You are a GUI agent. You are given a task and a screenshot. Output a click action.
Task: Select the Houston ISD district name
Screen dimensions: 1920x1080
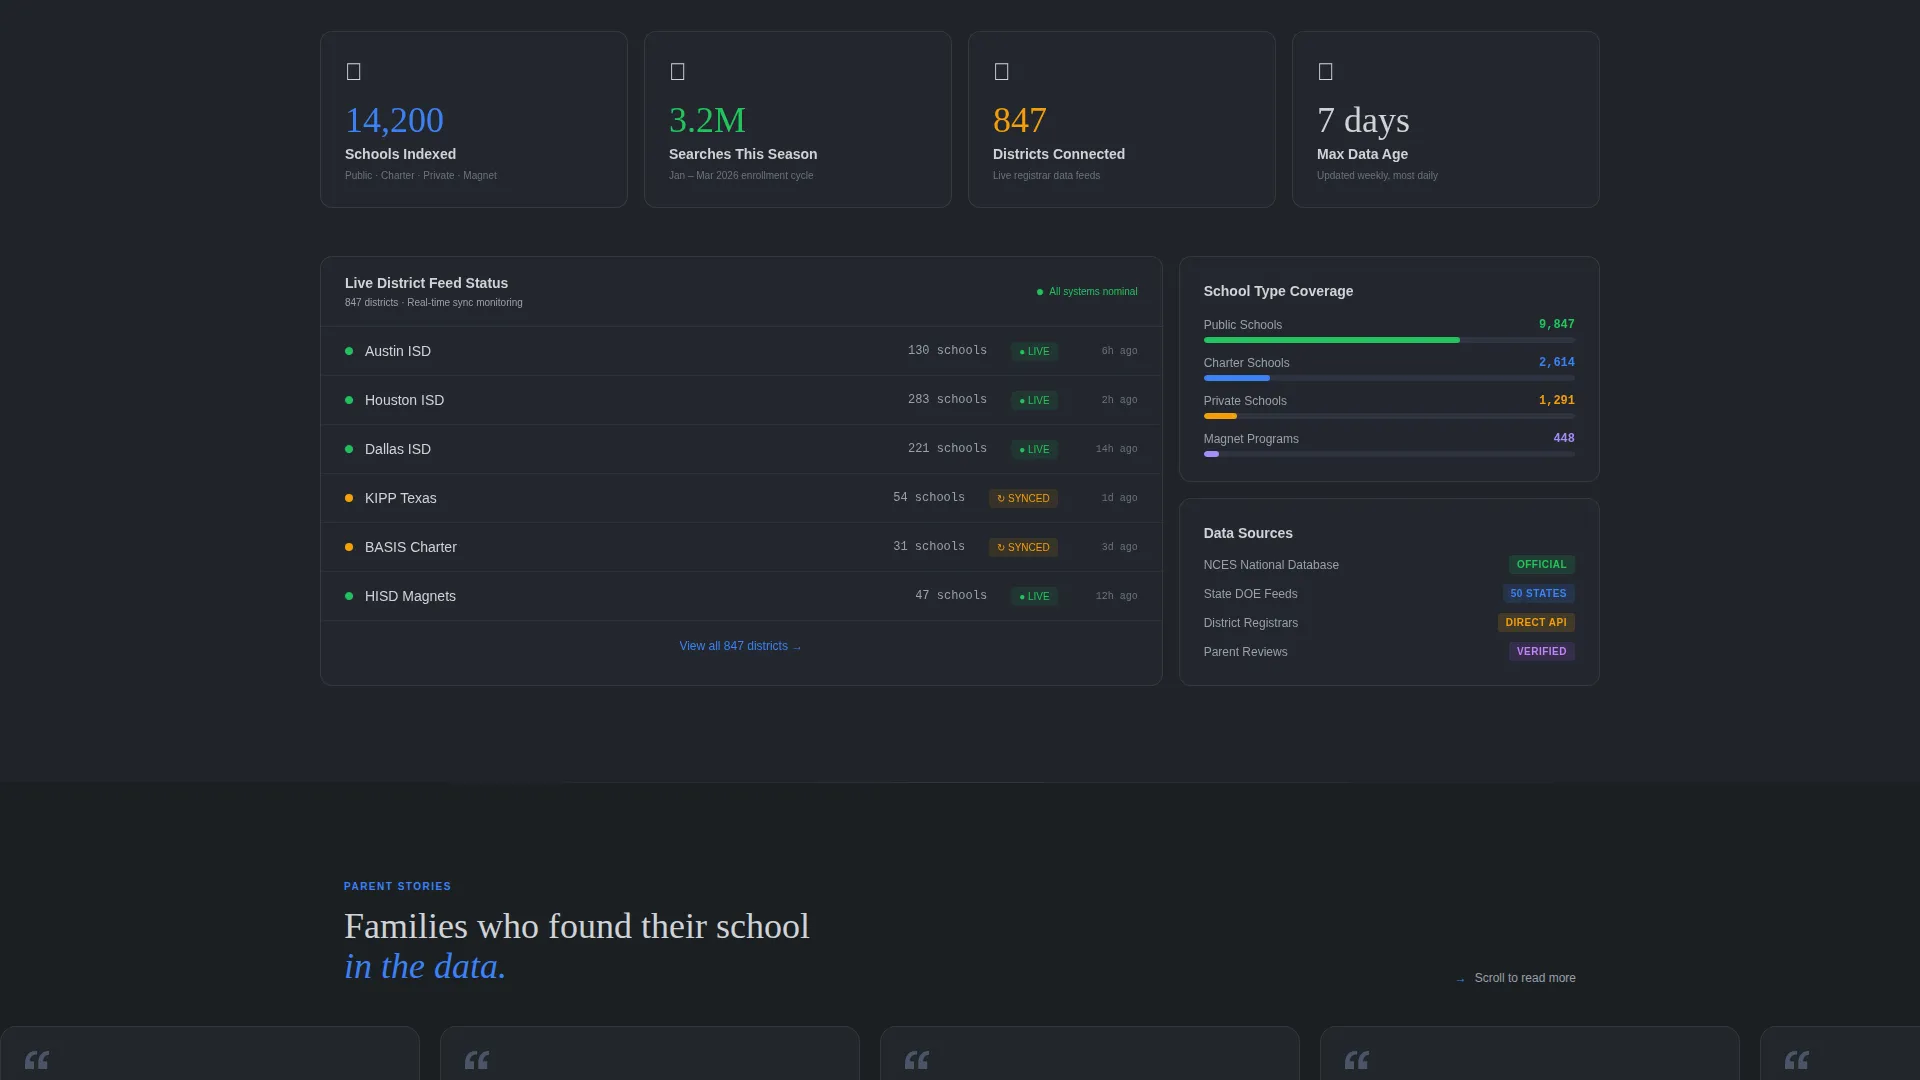(x=404, y=400)
